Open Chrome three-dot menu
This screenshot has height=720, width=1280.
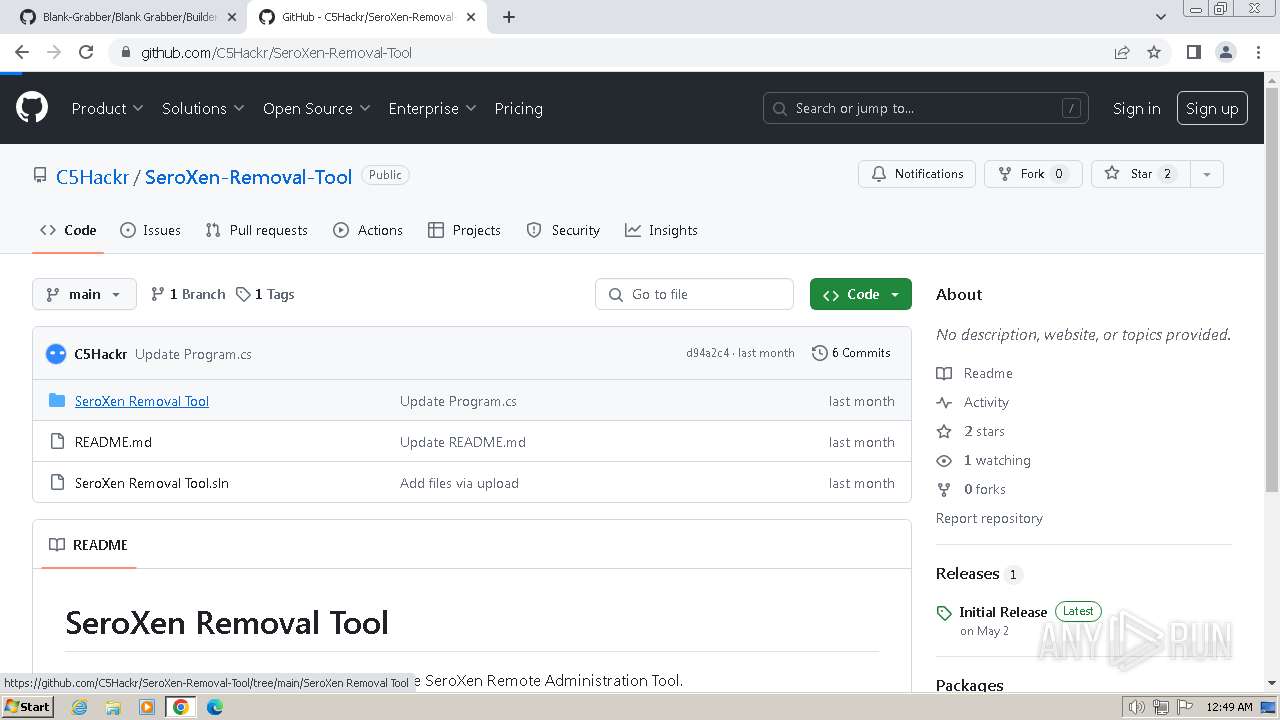pos(1258,52)
